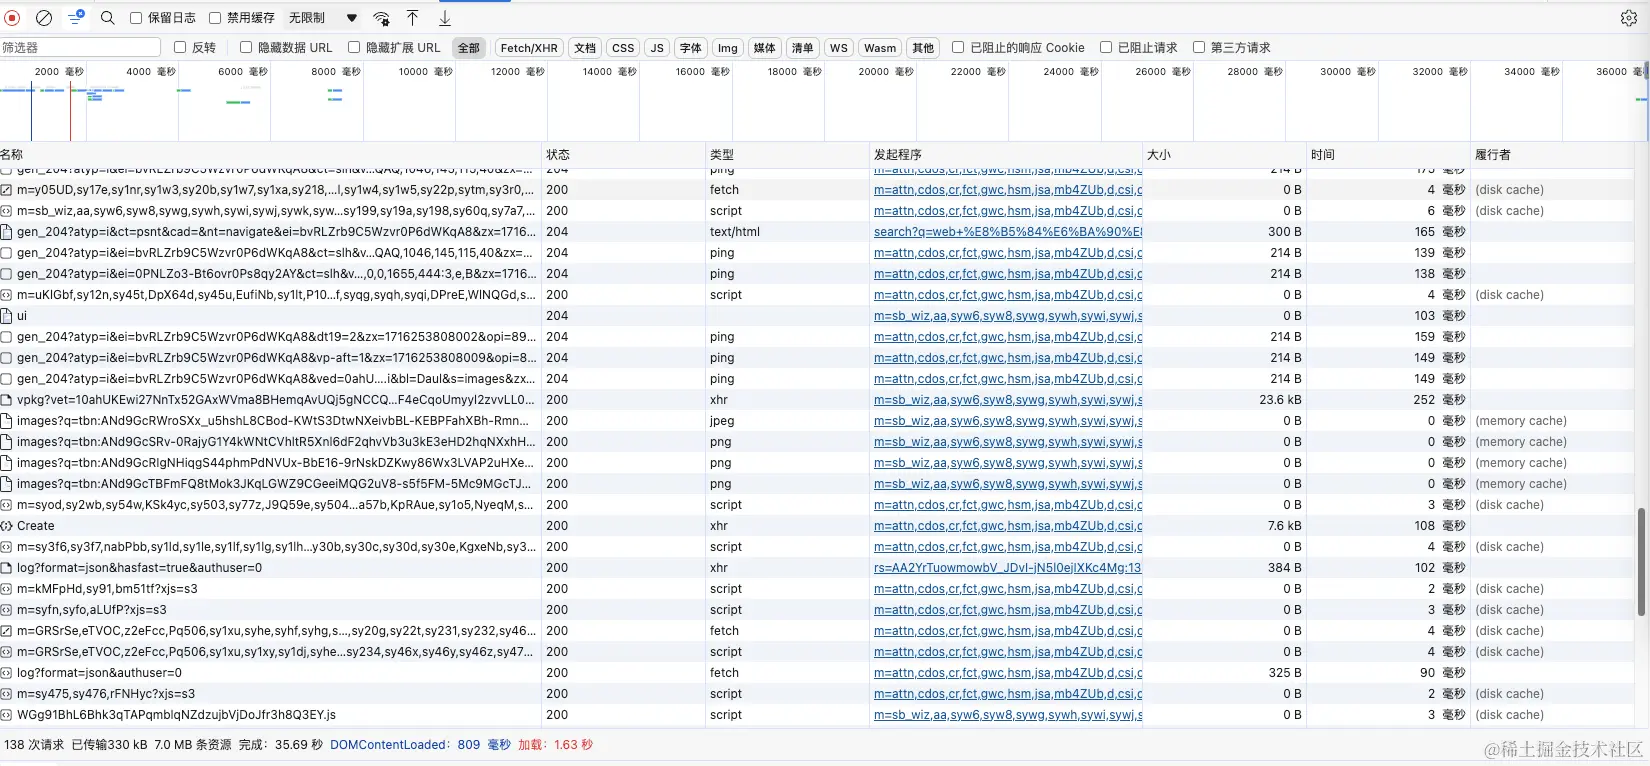Tick the 已阻止的响应 Cookie checkbox
Screen dimensions: 1650x766
tap(958, 47)
